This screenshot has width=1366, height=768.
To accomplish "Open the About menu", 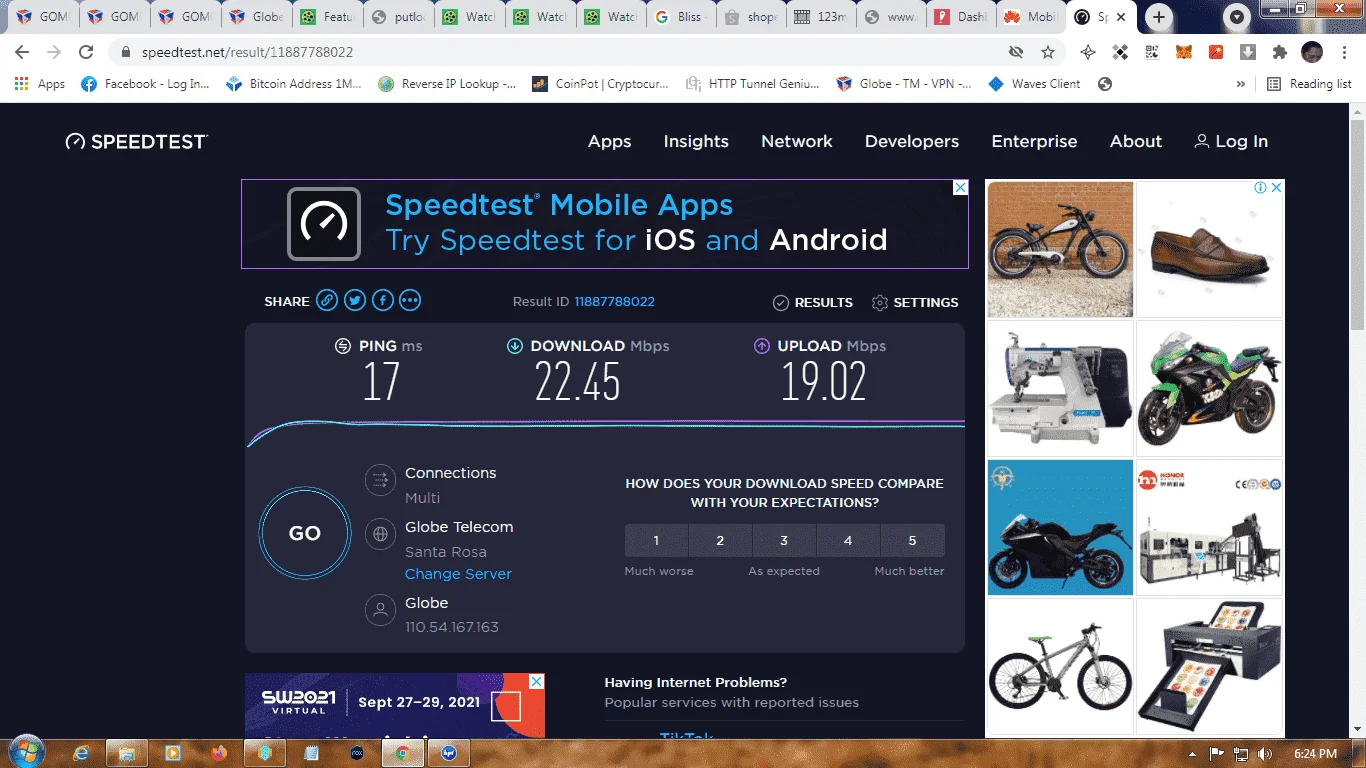I will [x=1136, y=142].
